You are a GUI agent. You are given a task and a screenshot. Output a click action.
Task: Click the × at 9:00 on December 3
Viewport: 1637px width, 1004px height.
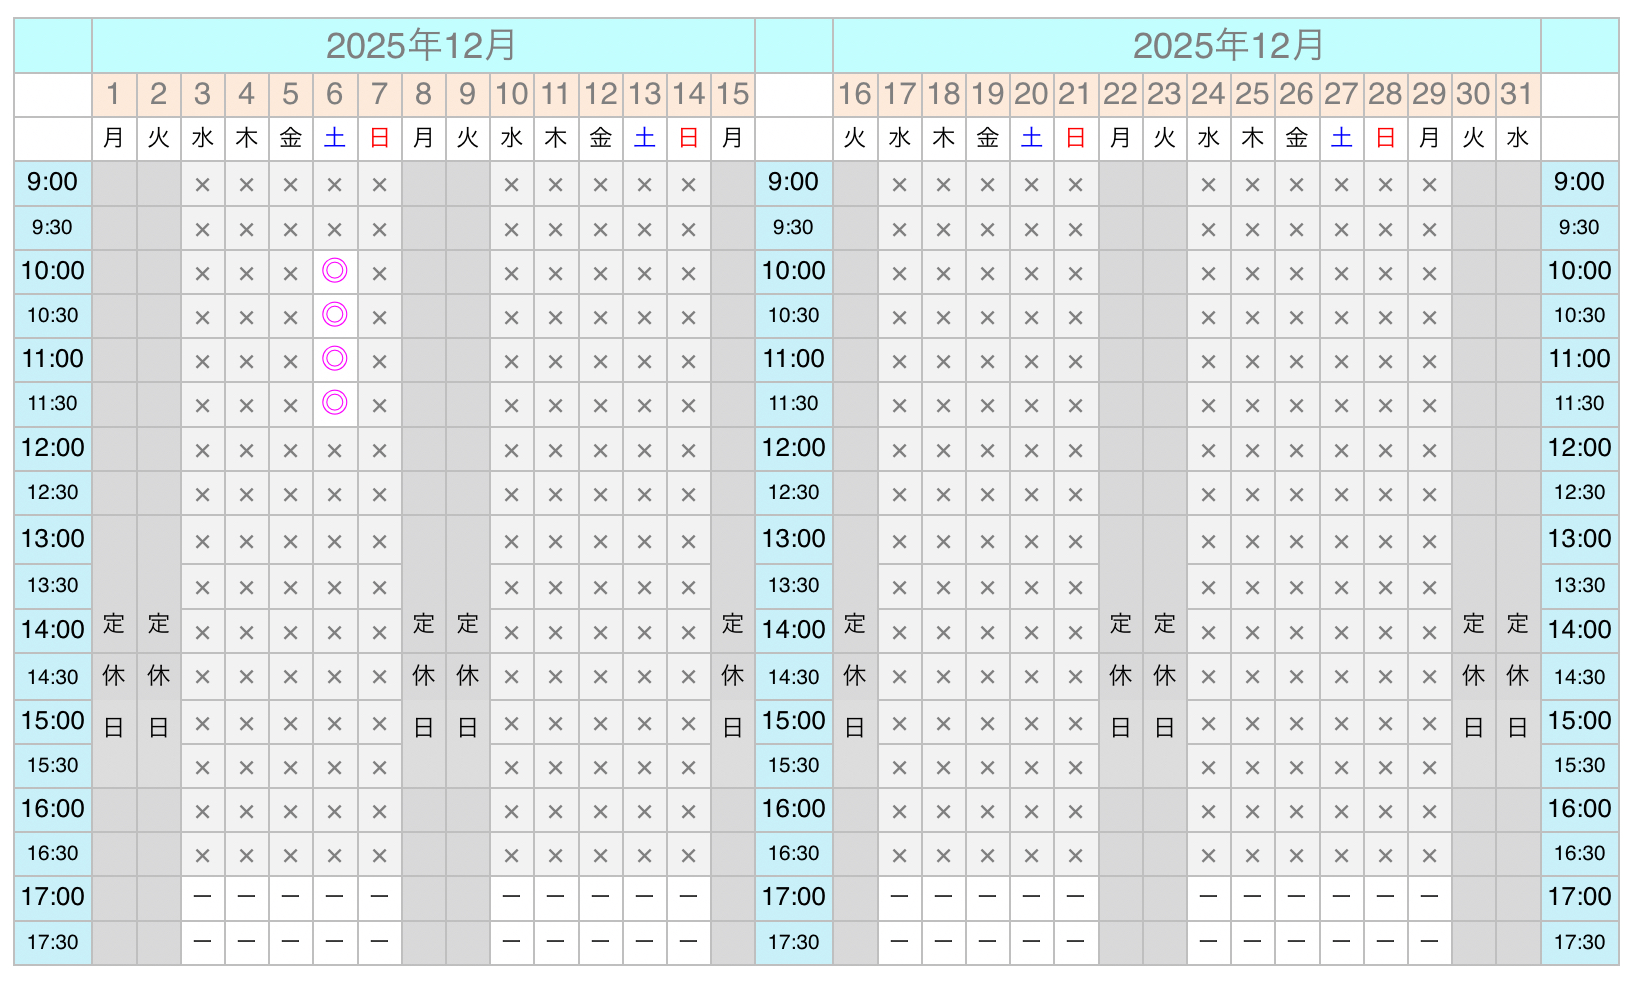point(203,184)
